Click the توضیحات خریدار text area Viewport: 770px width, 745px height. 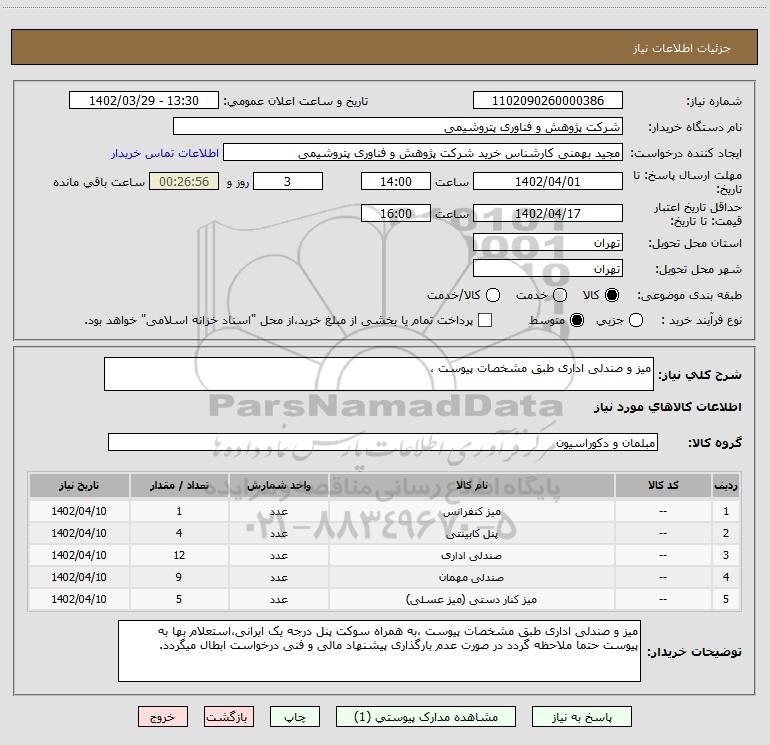click(379, 651)
